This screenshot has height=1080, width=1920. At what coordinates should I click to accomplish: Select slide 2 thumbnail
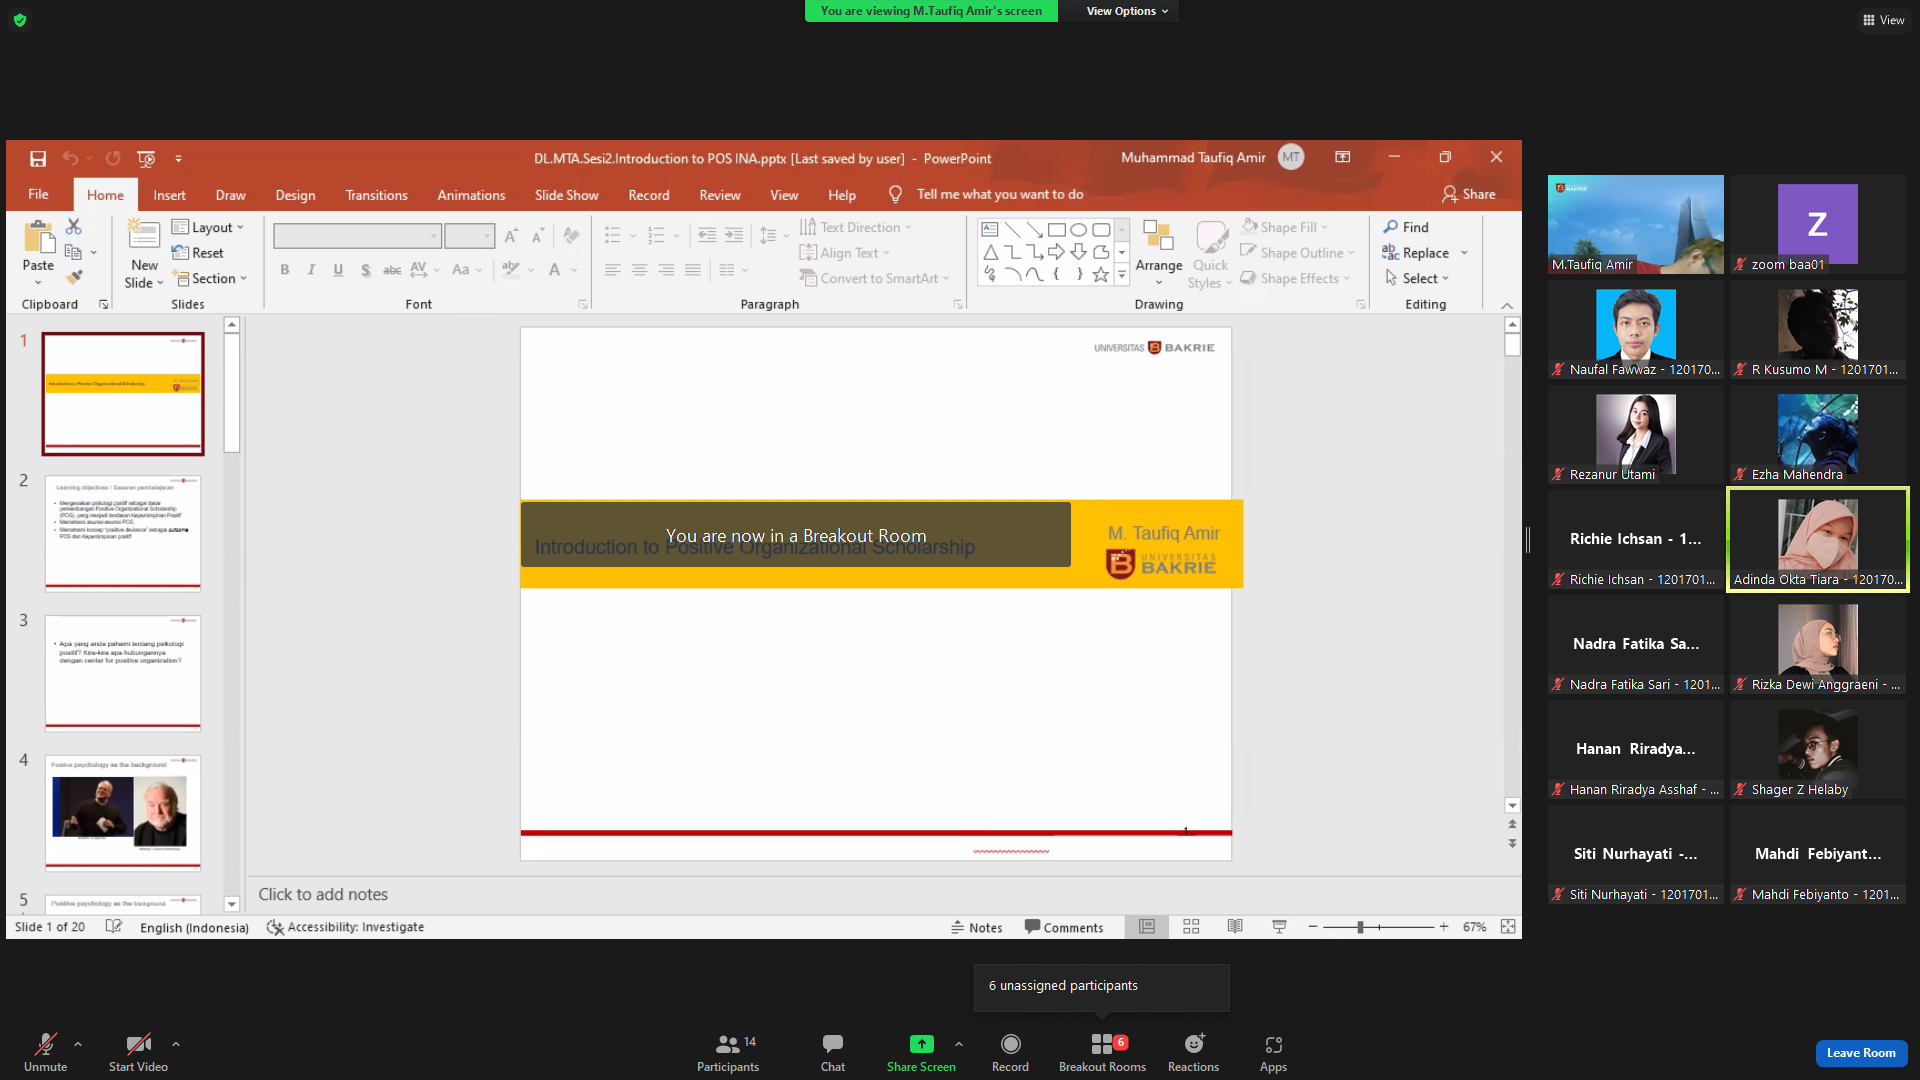123,533
